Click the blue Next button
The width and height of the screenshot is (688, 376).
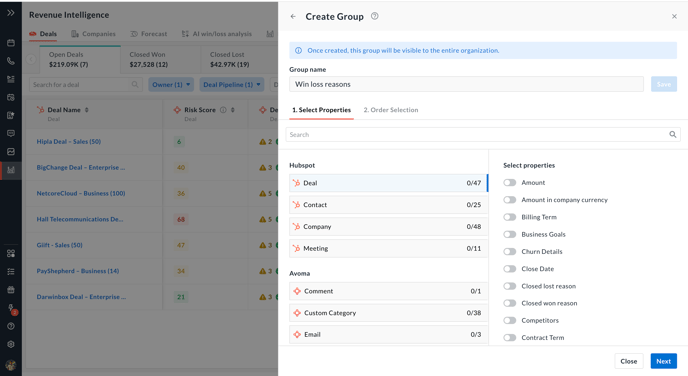pos(663,361)
